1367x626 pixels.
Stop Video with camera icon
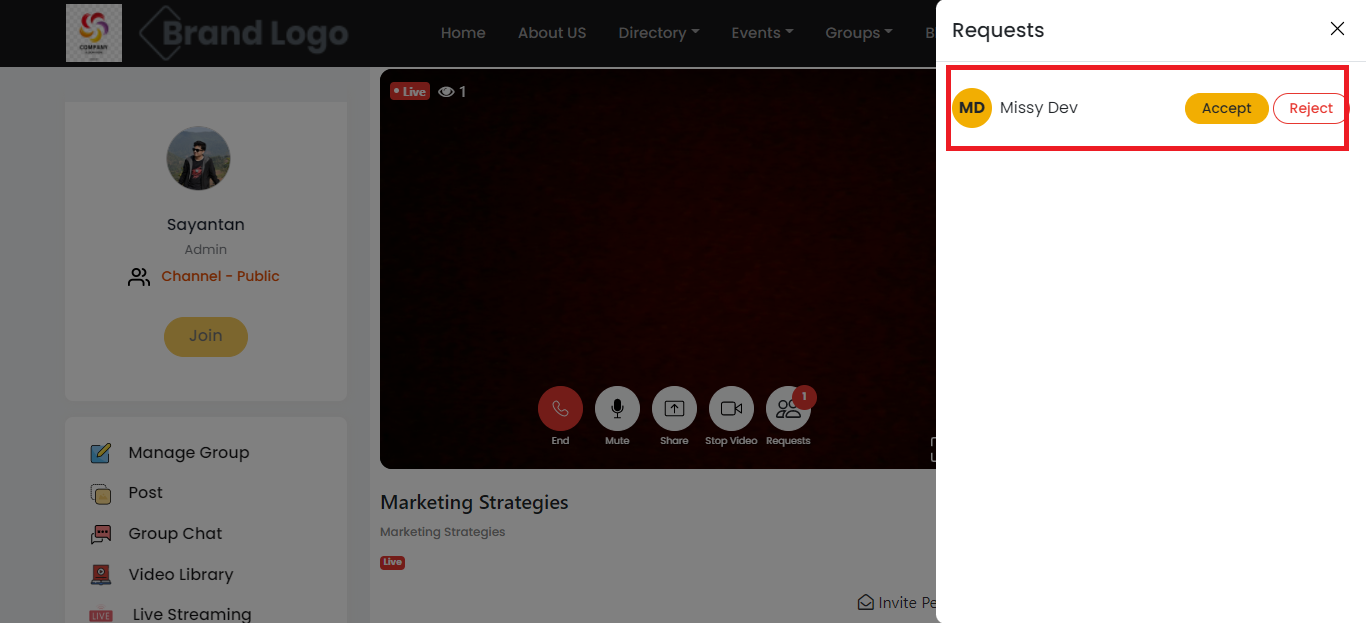(x=731, y=409)
